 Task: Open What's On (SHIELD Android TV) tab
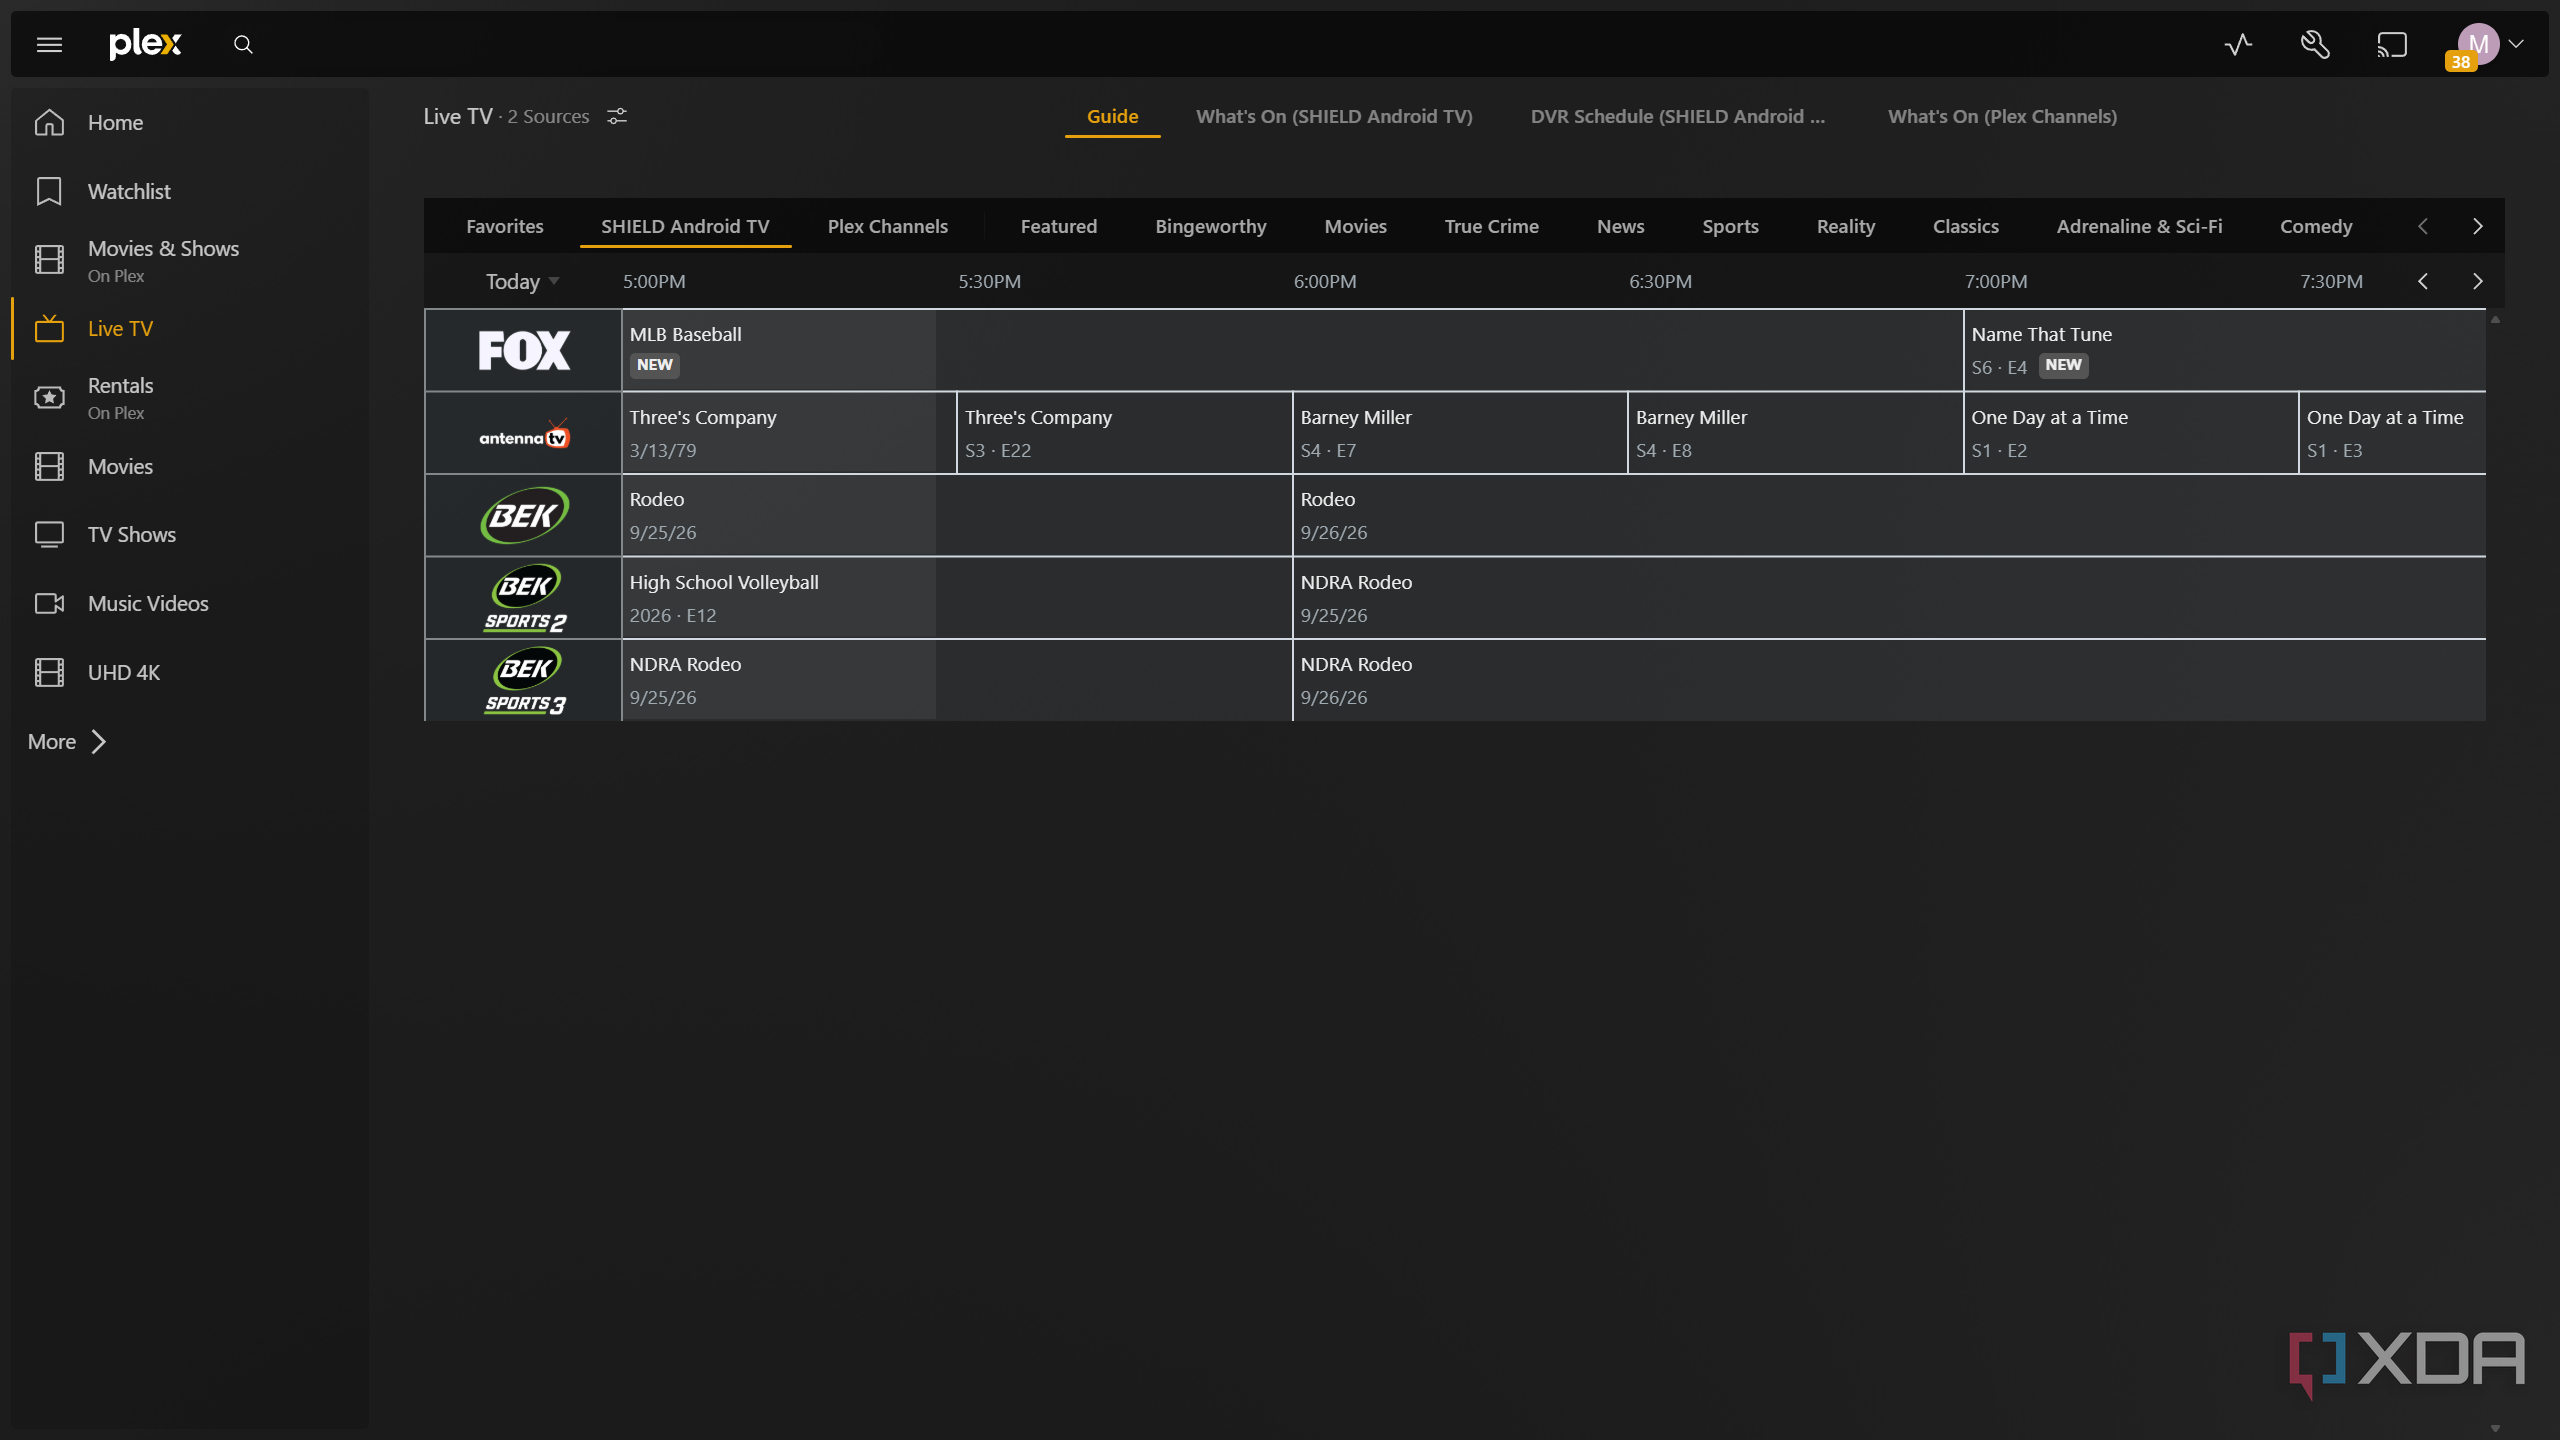[1334, 116]
